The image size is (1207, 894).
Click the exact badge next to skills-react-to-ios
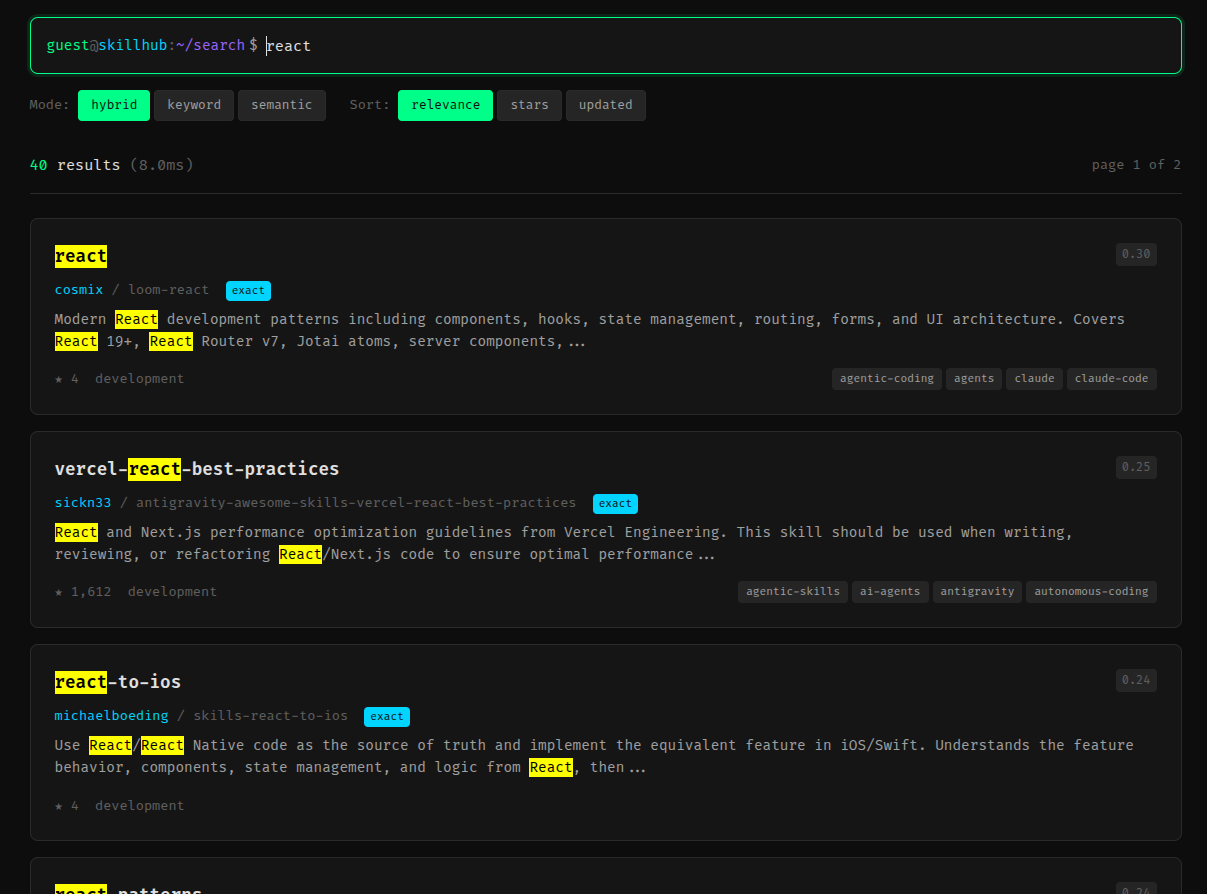tap(386, 716)
